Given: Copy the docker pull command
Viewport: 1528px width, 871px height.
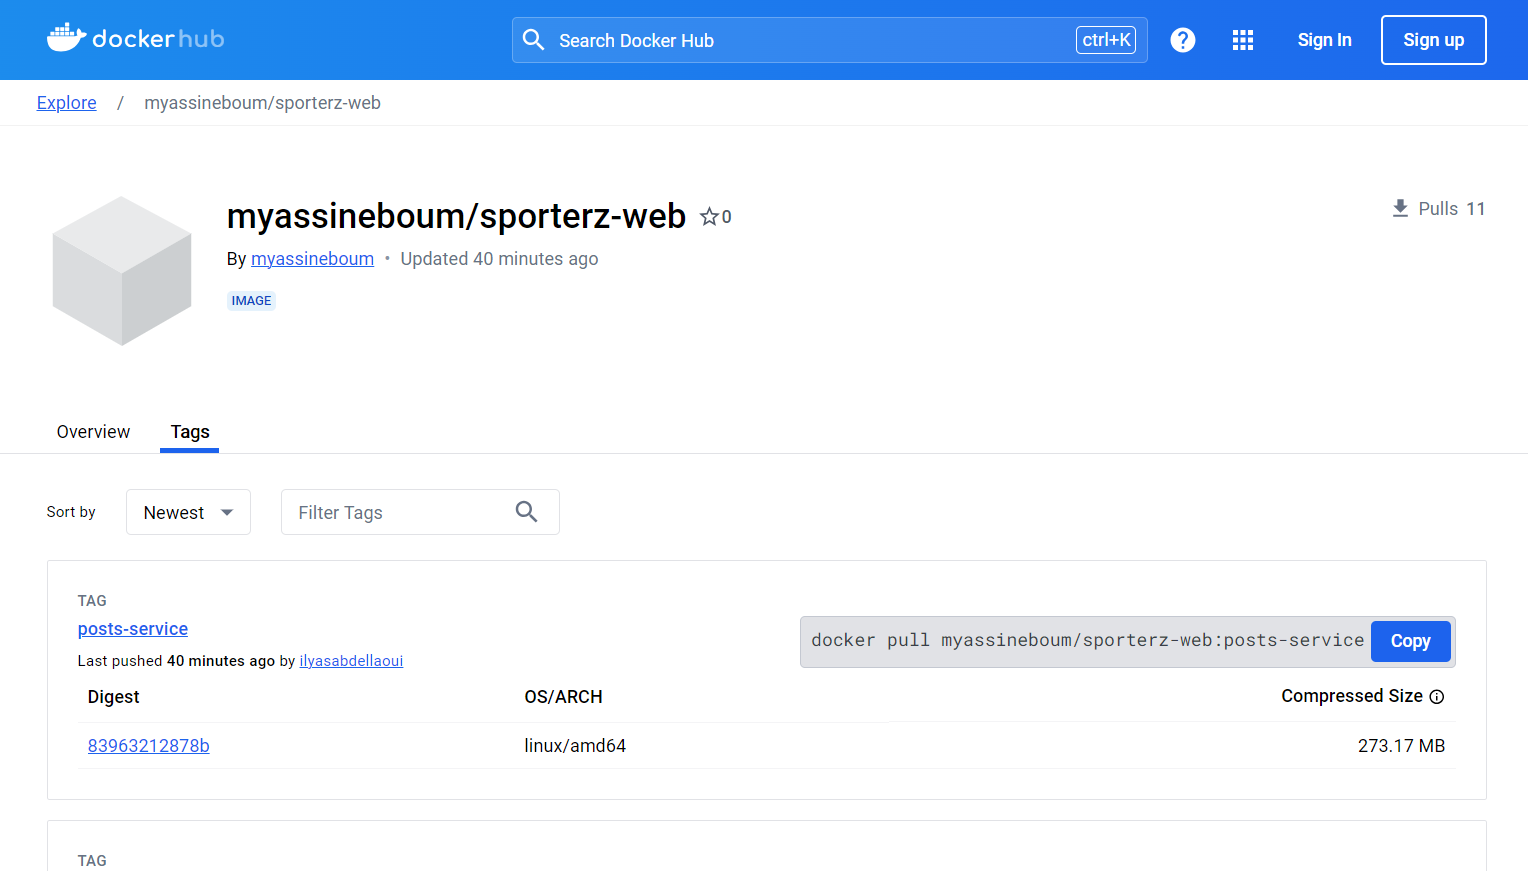Looking at the screenshot, I should coord(1410,641).
